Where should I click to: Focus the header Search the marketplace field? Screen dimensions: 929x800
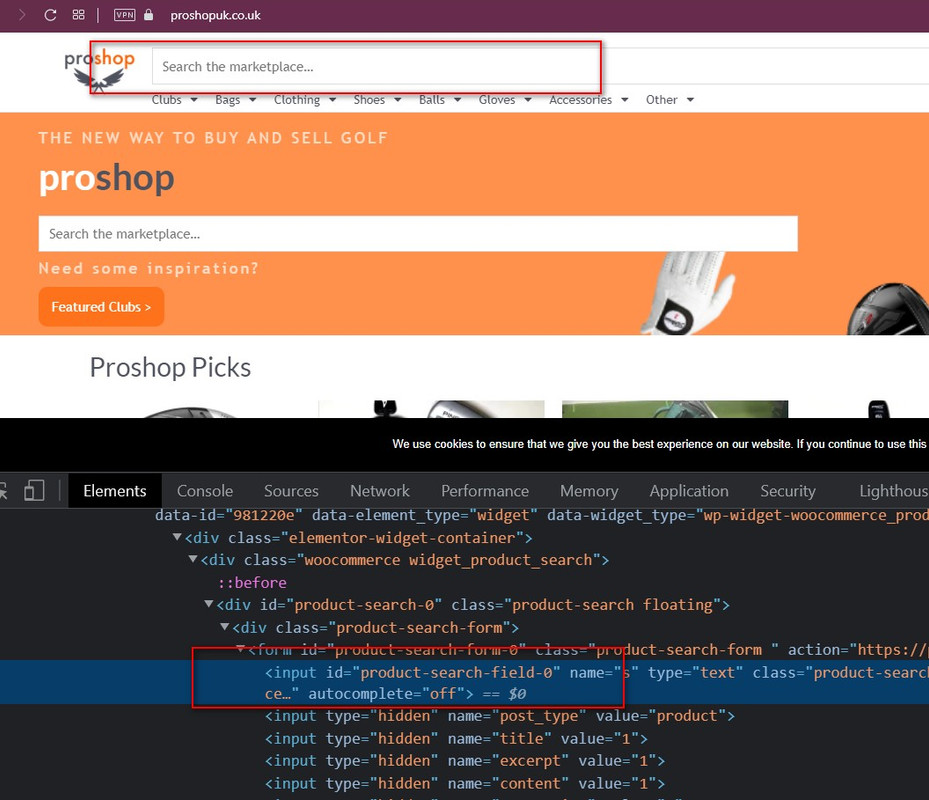tap(540, 66)
